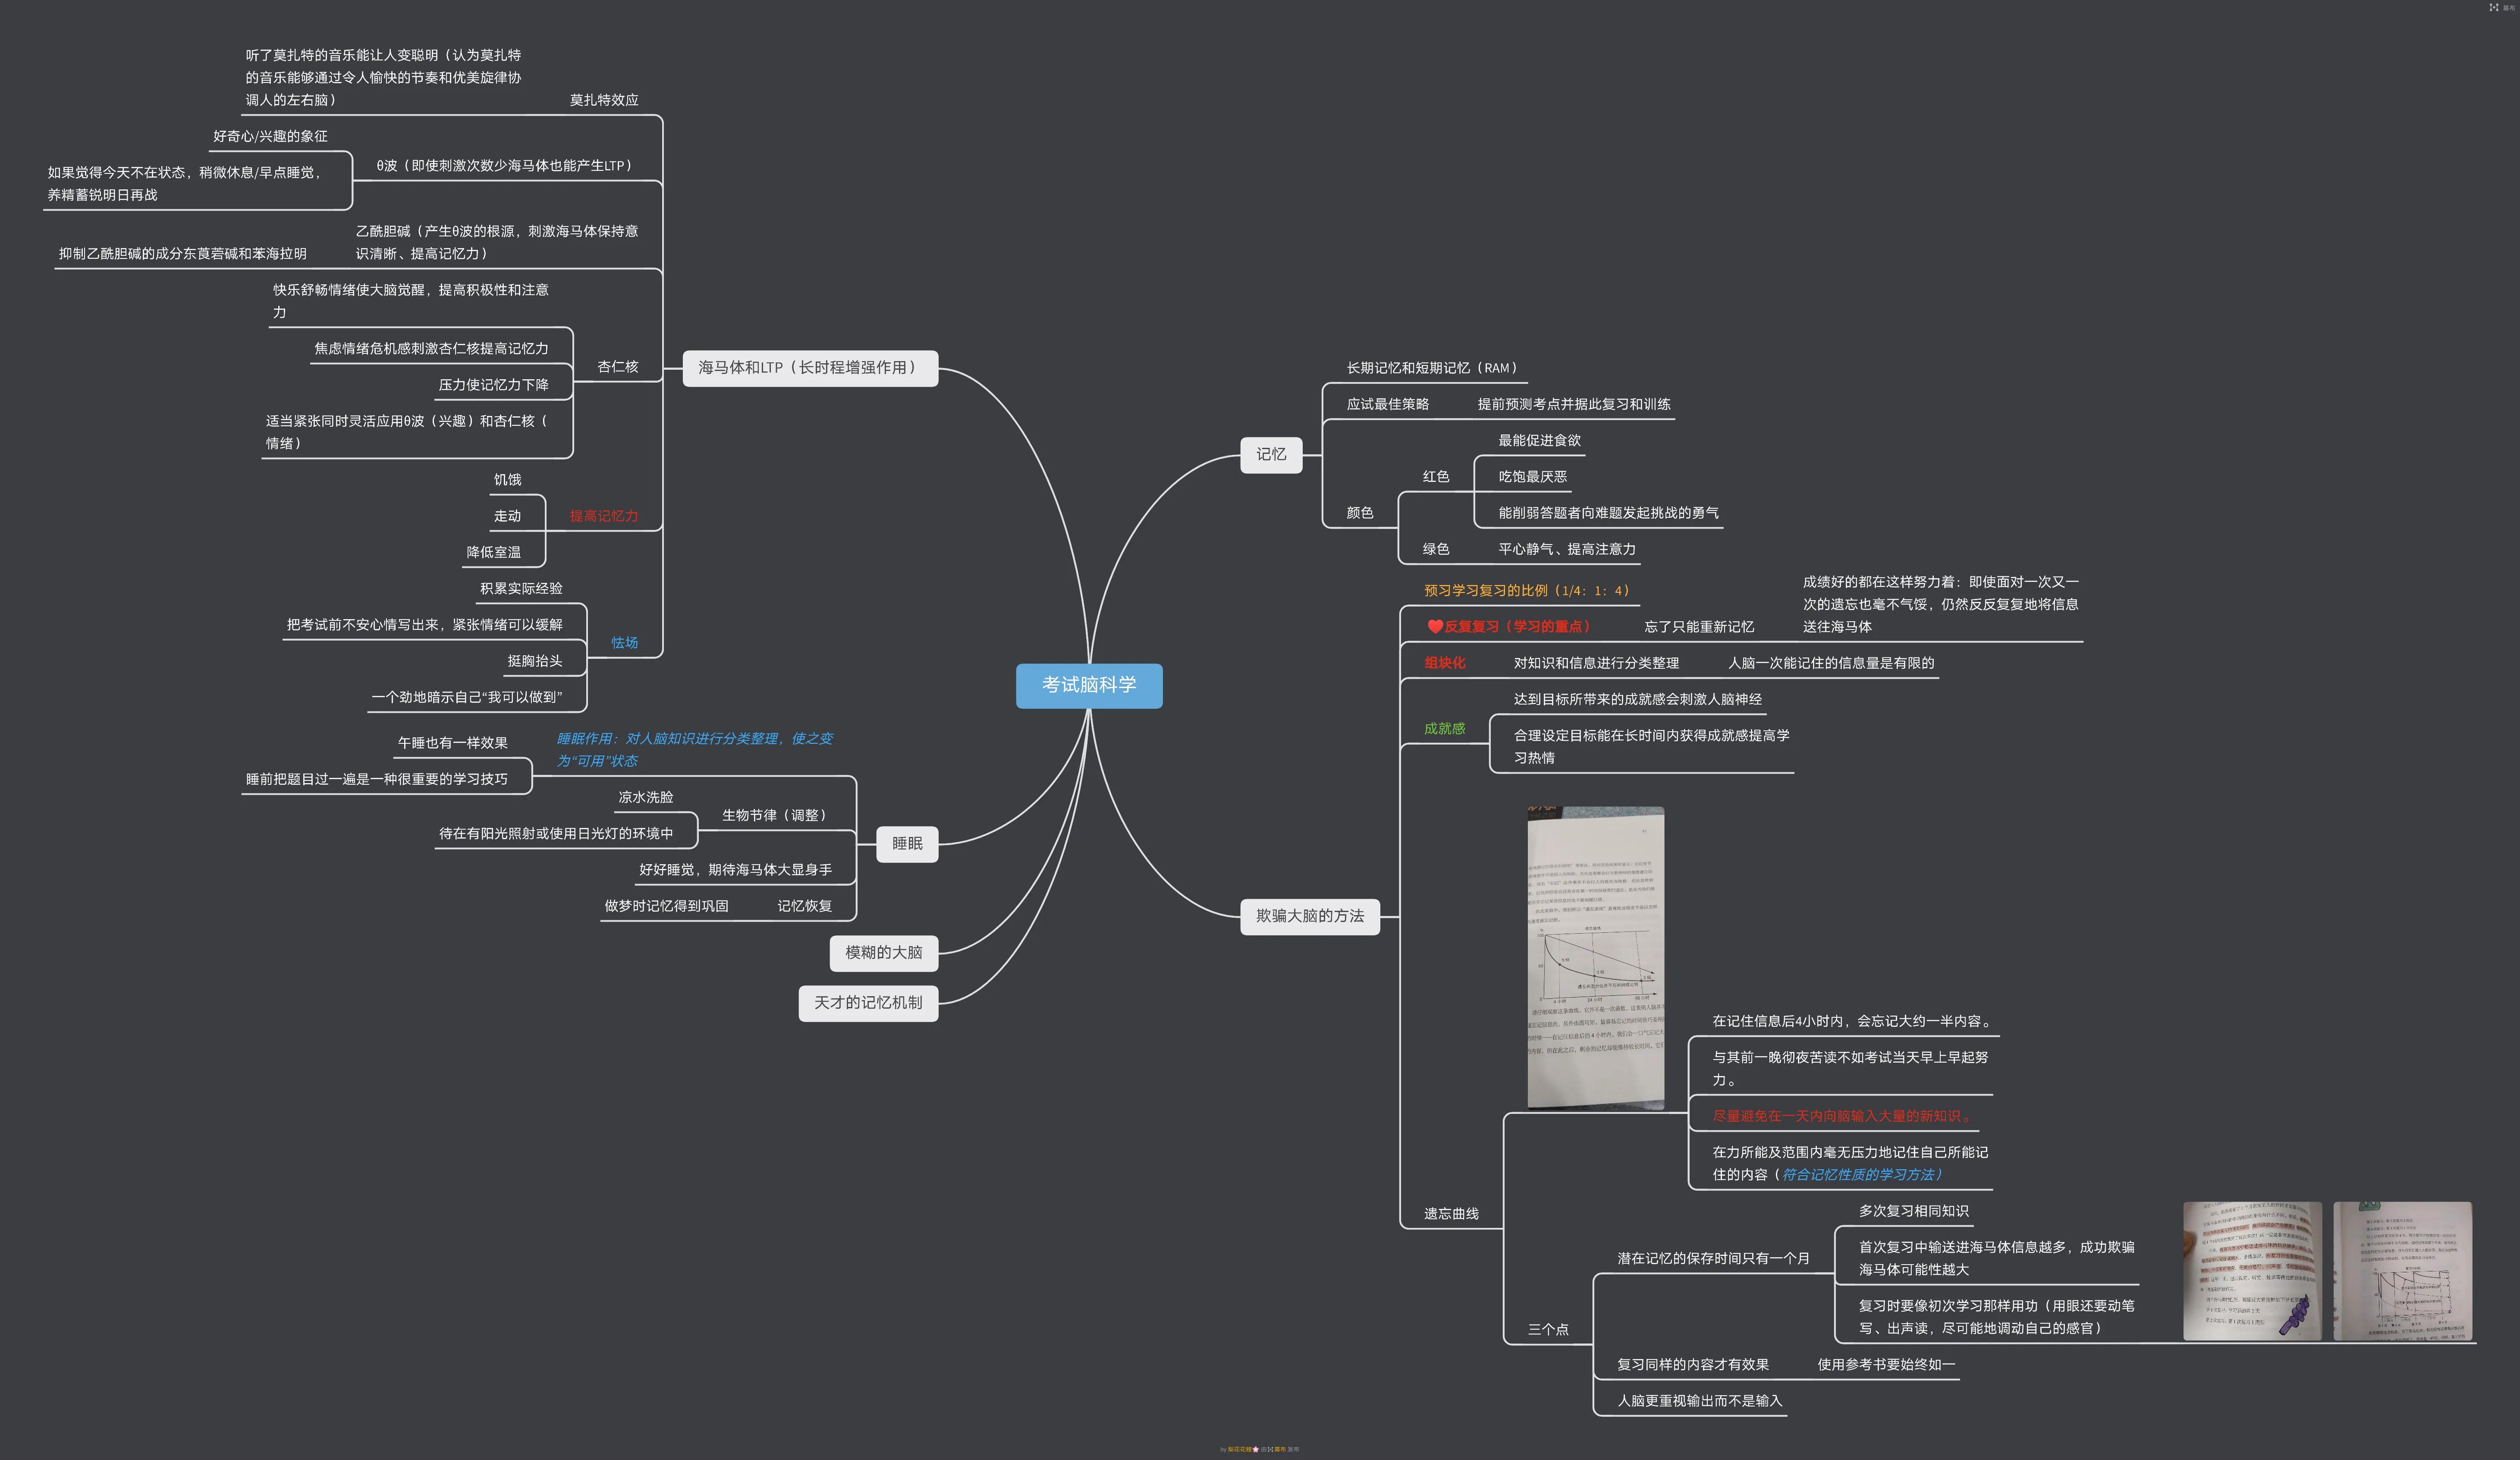
Task: Select the 欺骗大脑的方法 node
Action: (x=1309, y=916)
